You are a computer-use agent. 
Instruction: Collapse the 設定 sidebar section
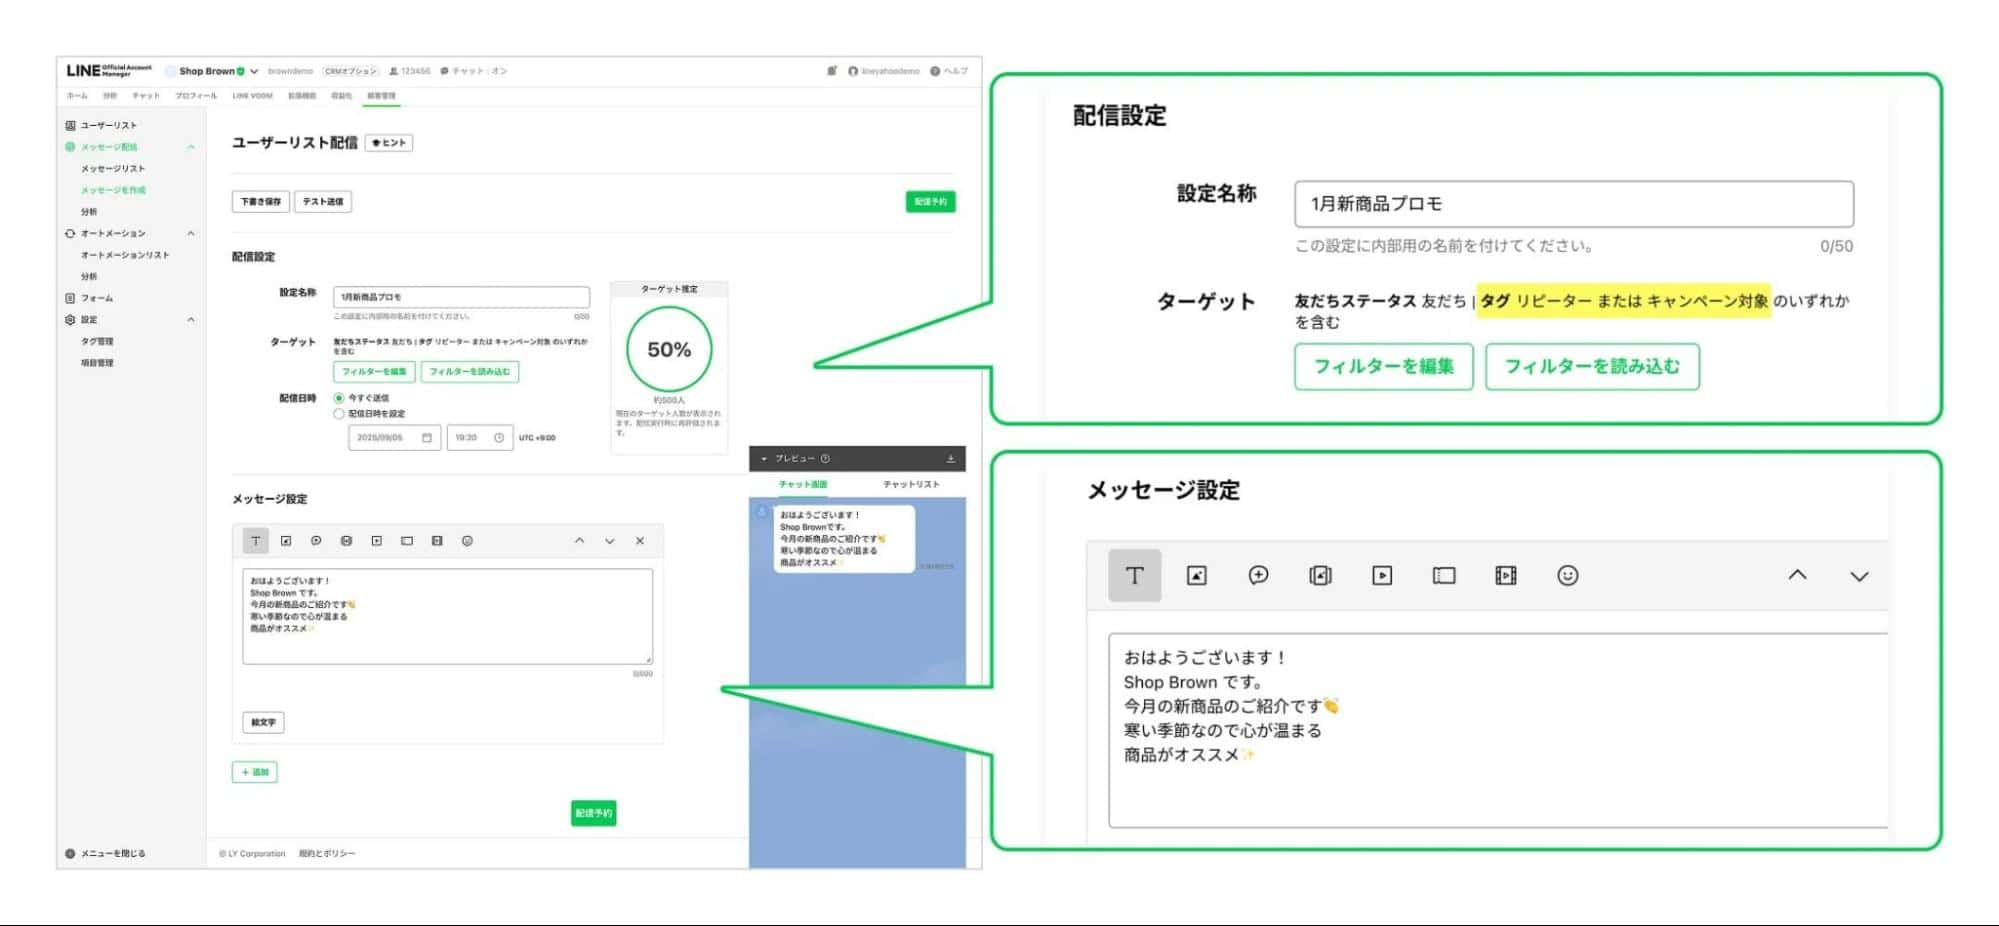[x=191, y=320]
